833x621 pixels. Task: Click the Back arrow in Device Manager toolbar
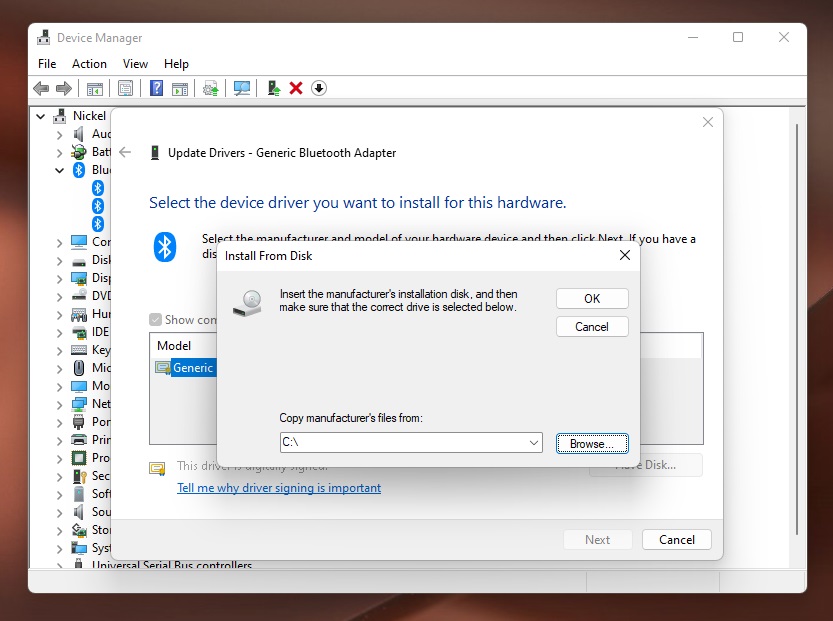[41, 88]
